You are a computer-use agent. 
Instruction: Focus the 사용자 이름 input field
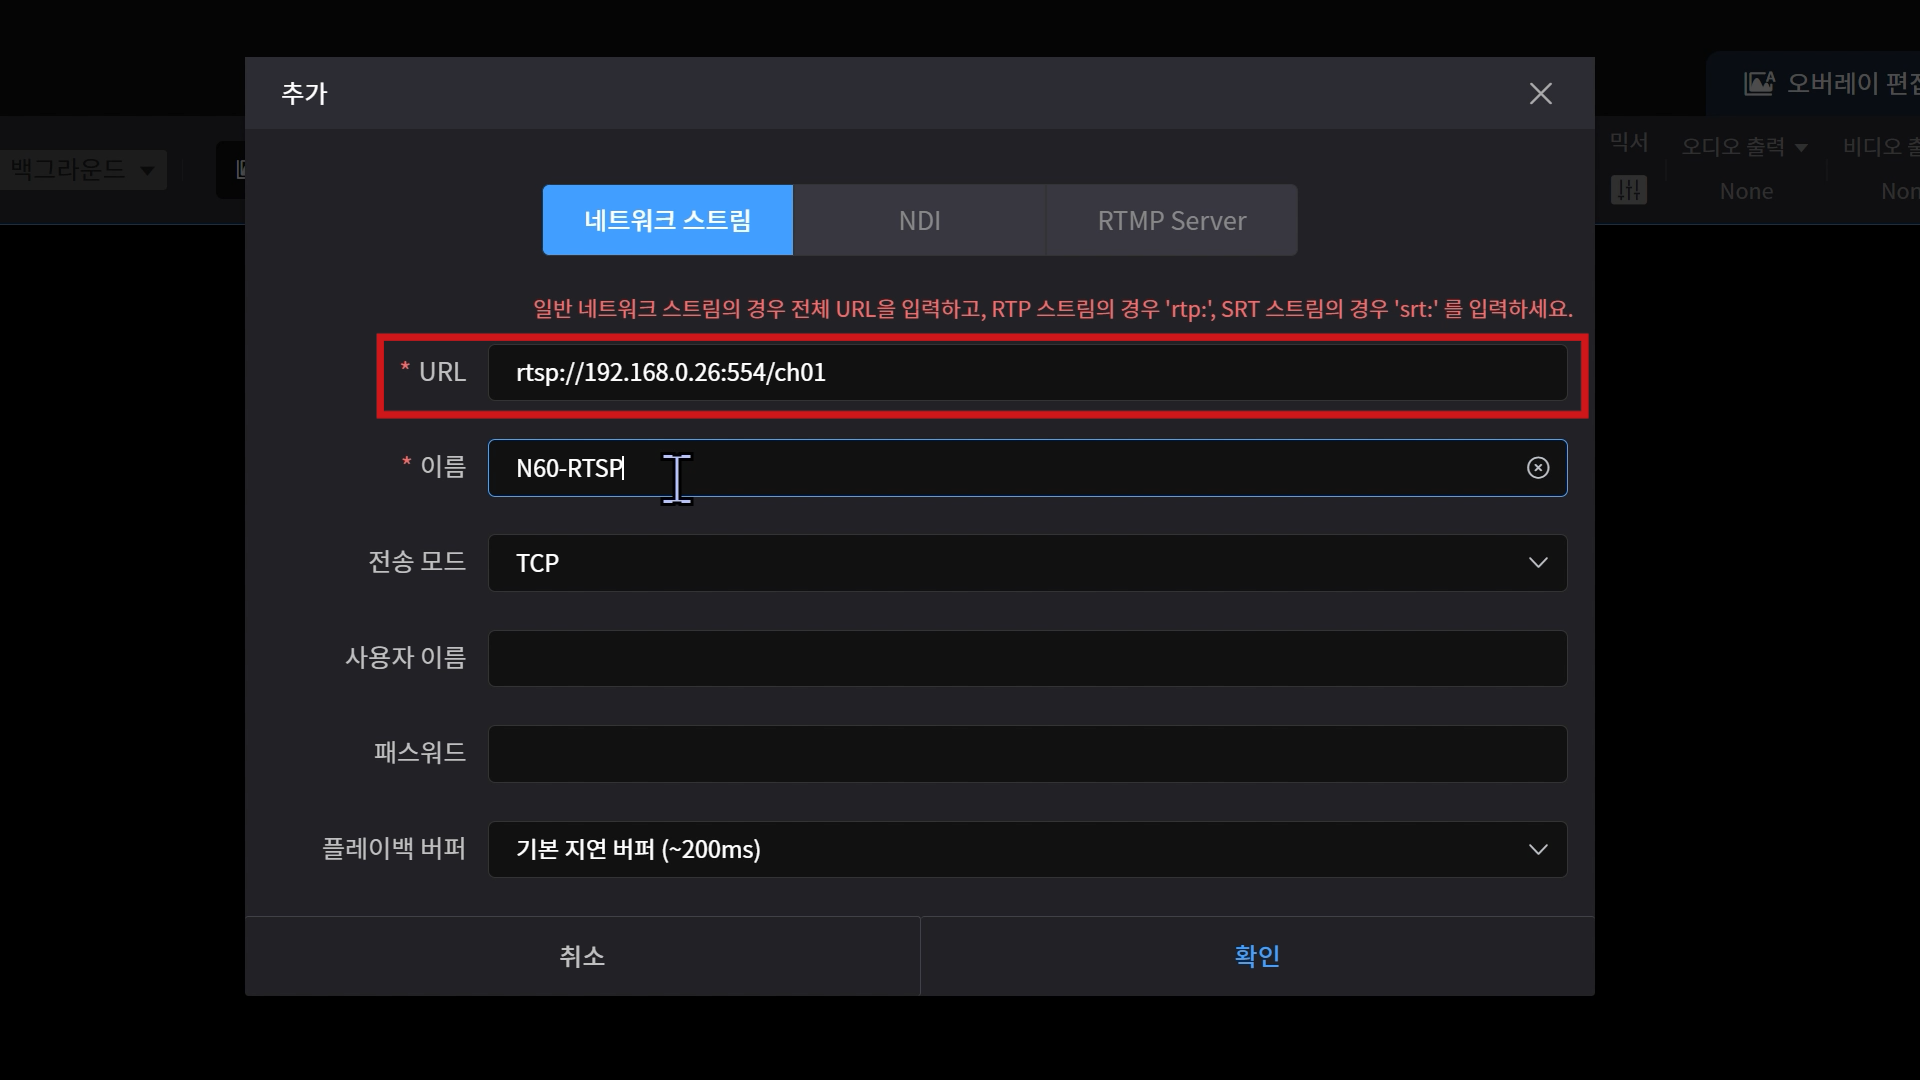point(1027,658)
